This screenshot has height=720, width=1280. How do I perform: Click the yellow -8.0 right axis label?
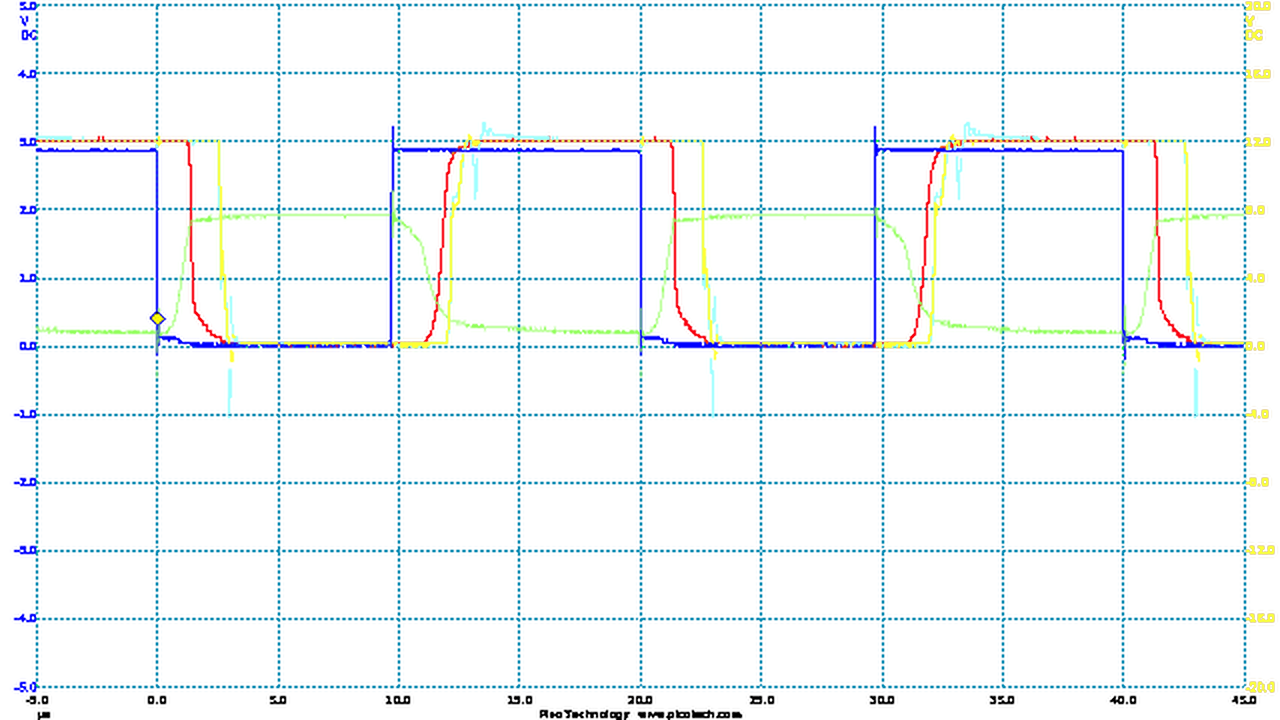pos(1259,482)
